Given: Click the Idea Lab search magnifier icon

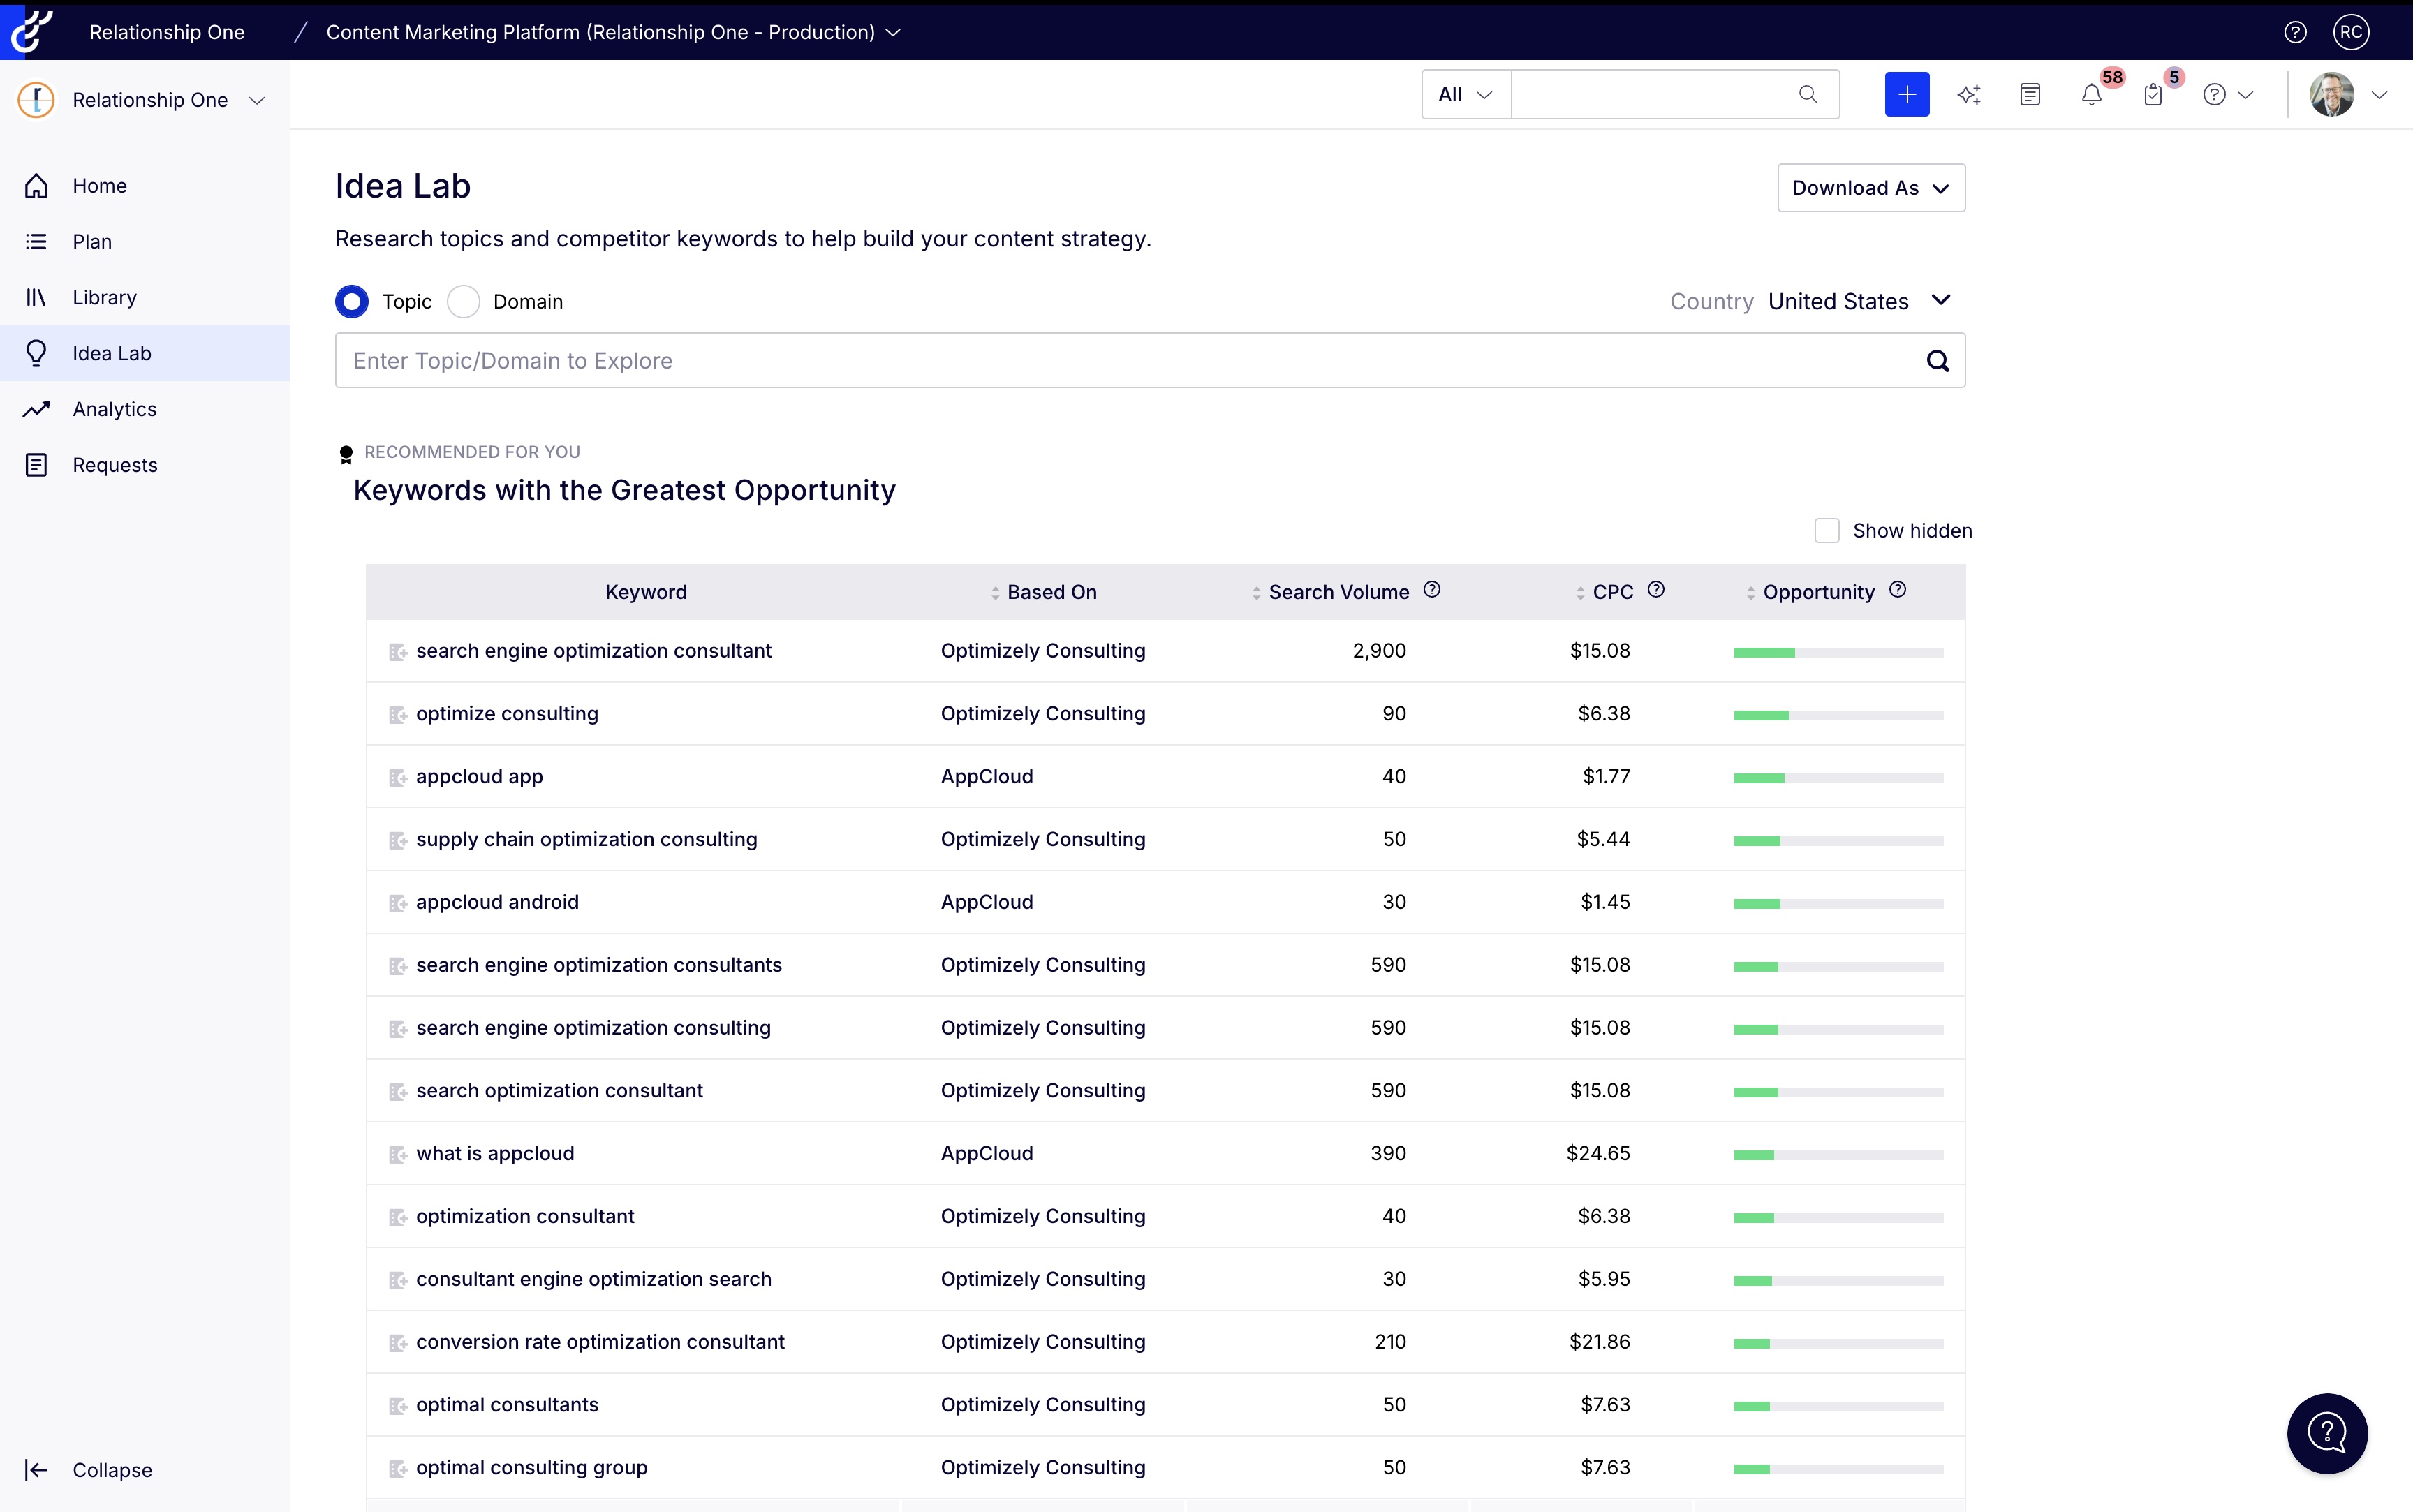Looking at the screenshot, I should point(1937,361).
